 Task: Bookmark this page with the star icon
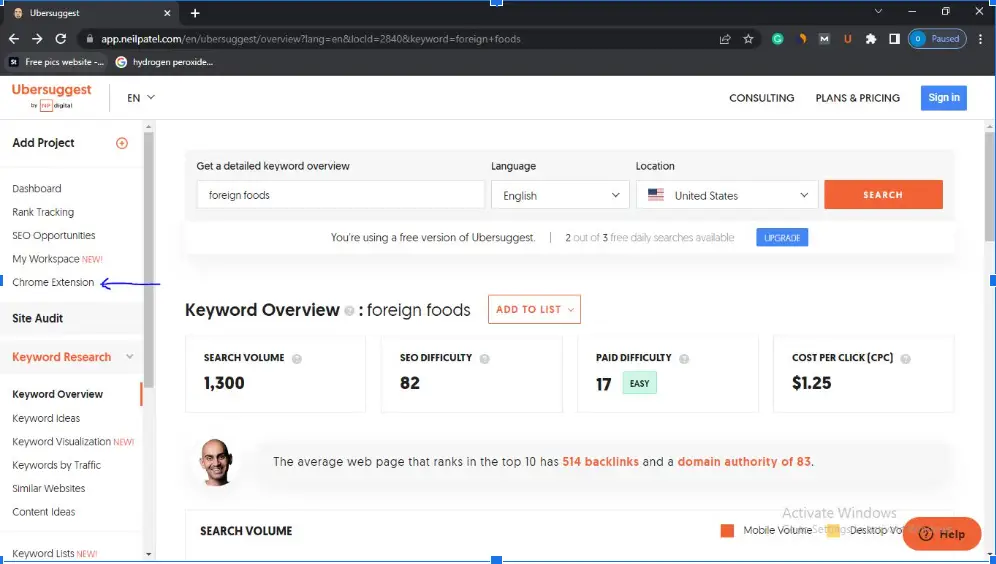pos(748,39)
